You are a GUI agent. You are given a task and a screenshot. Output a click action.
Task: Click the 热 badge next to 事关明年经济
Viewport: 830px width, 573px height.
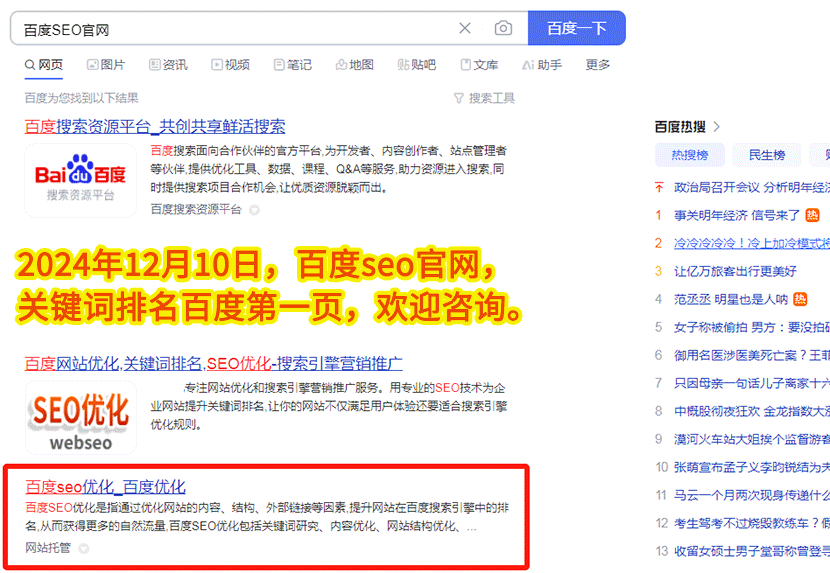click(812, 215)
